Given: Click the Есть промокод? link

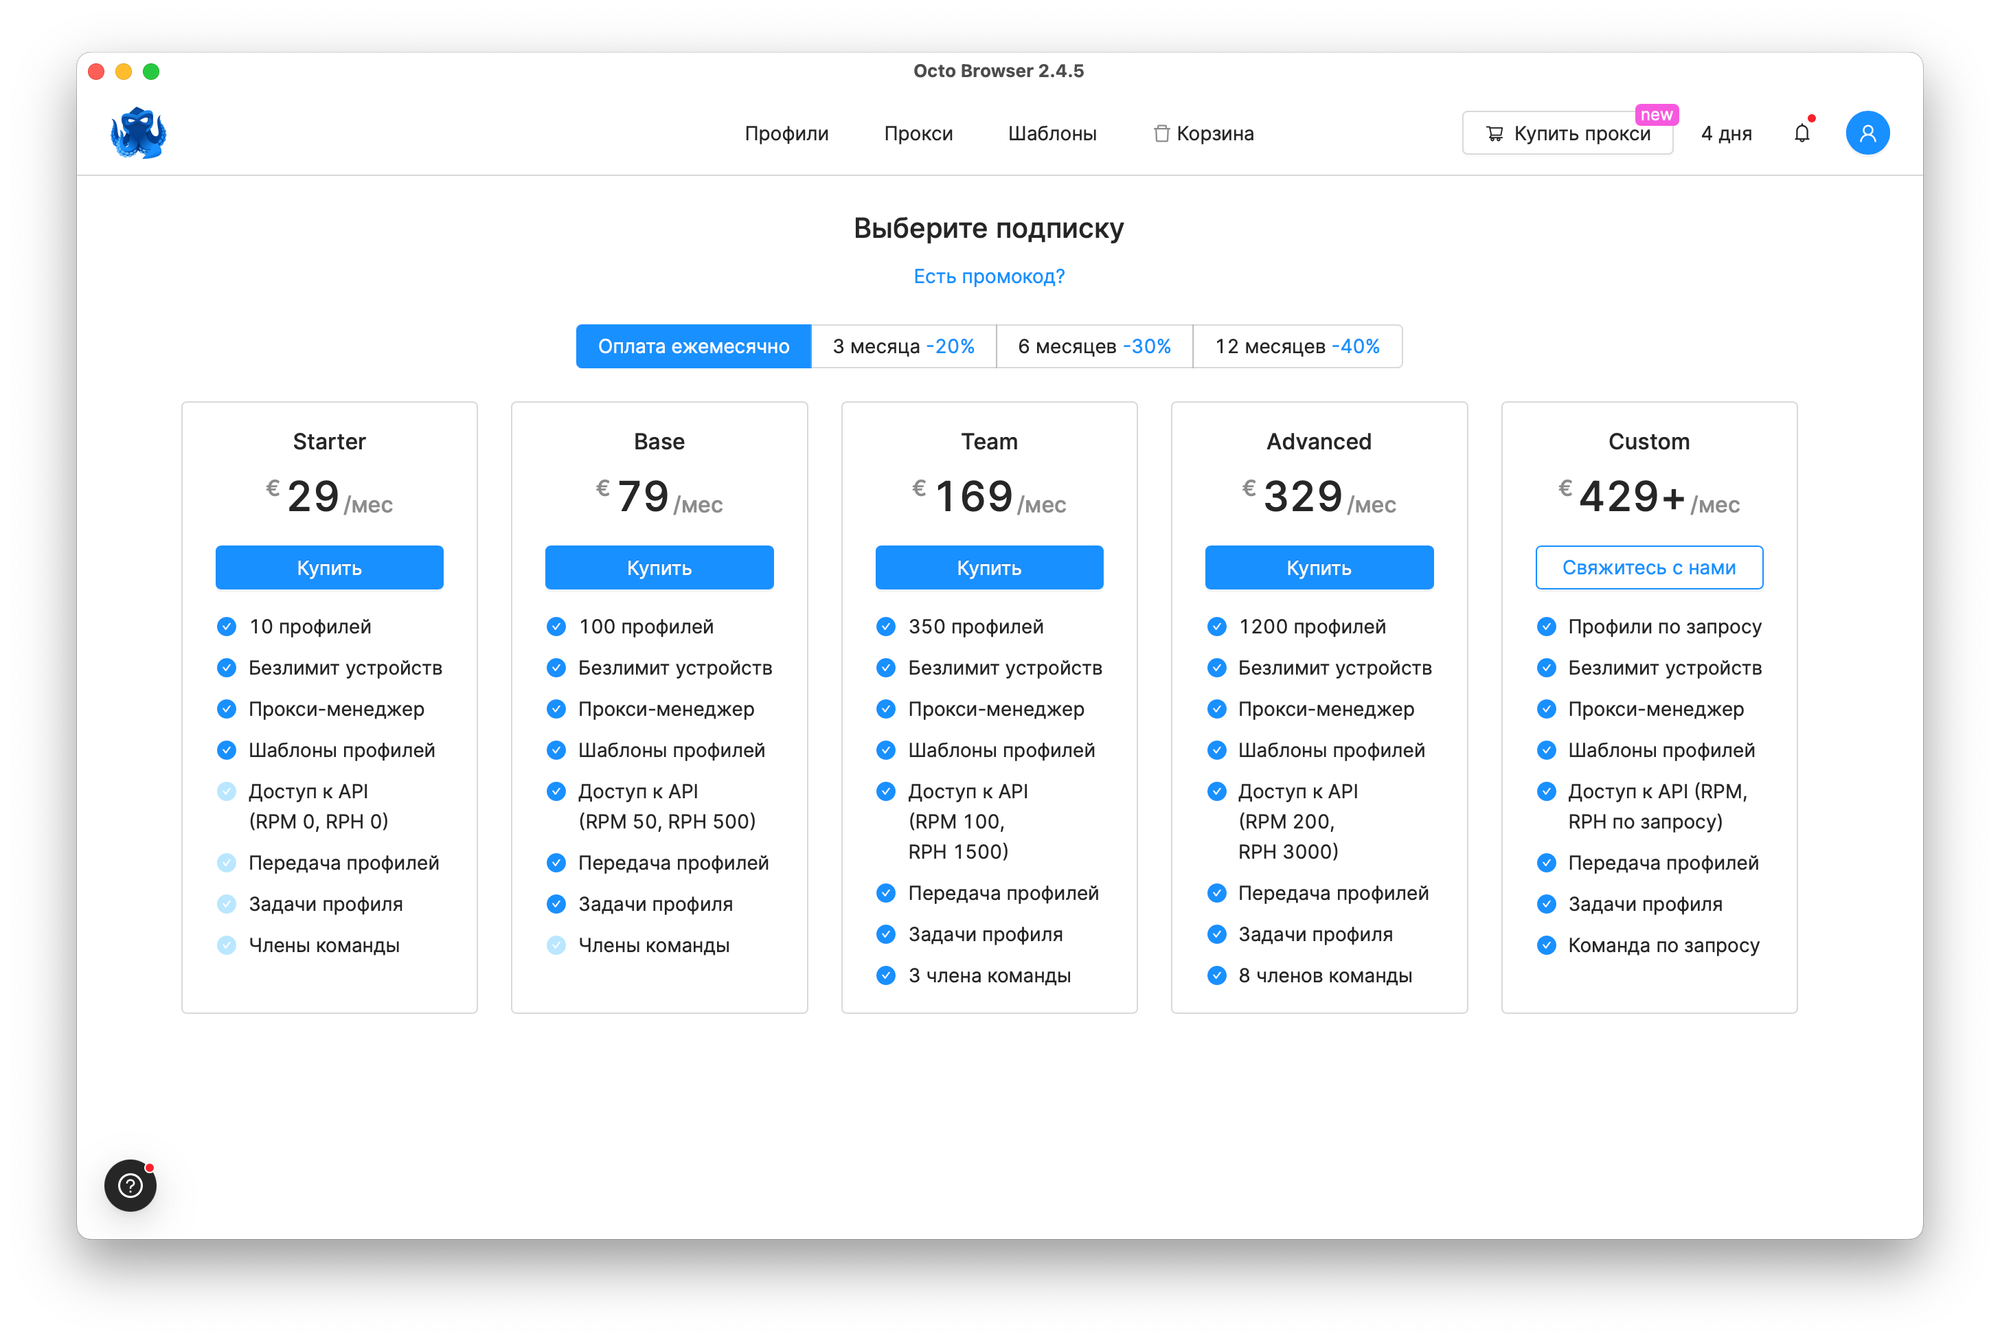Looking at the screenshot, I should (x=989, y=277).
